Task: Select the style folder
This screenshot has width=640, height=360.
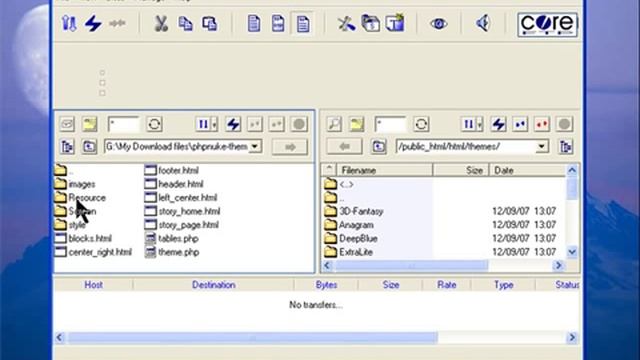Action: coord(70,224)
